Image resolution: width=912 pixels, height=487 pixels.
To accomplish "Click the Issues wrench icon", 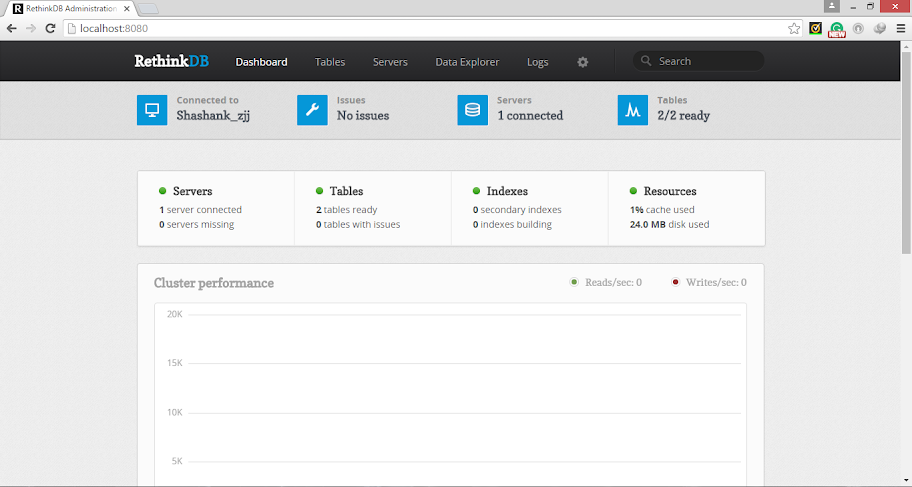I will tap(312, 110).
